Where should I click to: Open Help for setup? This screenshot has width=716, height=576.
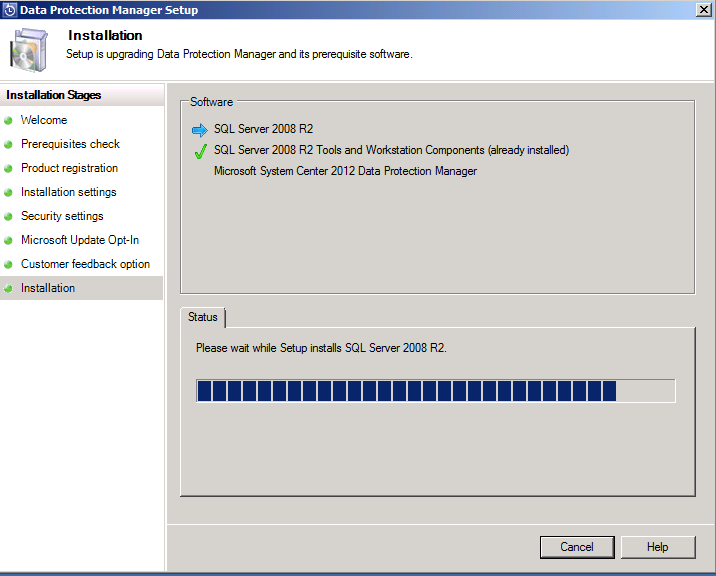tap(658, 547)
